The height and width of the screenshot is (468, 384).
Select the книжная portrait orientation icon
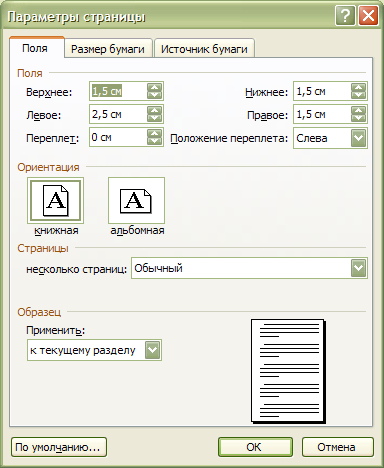click(55, 200)
